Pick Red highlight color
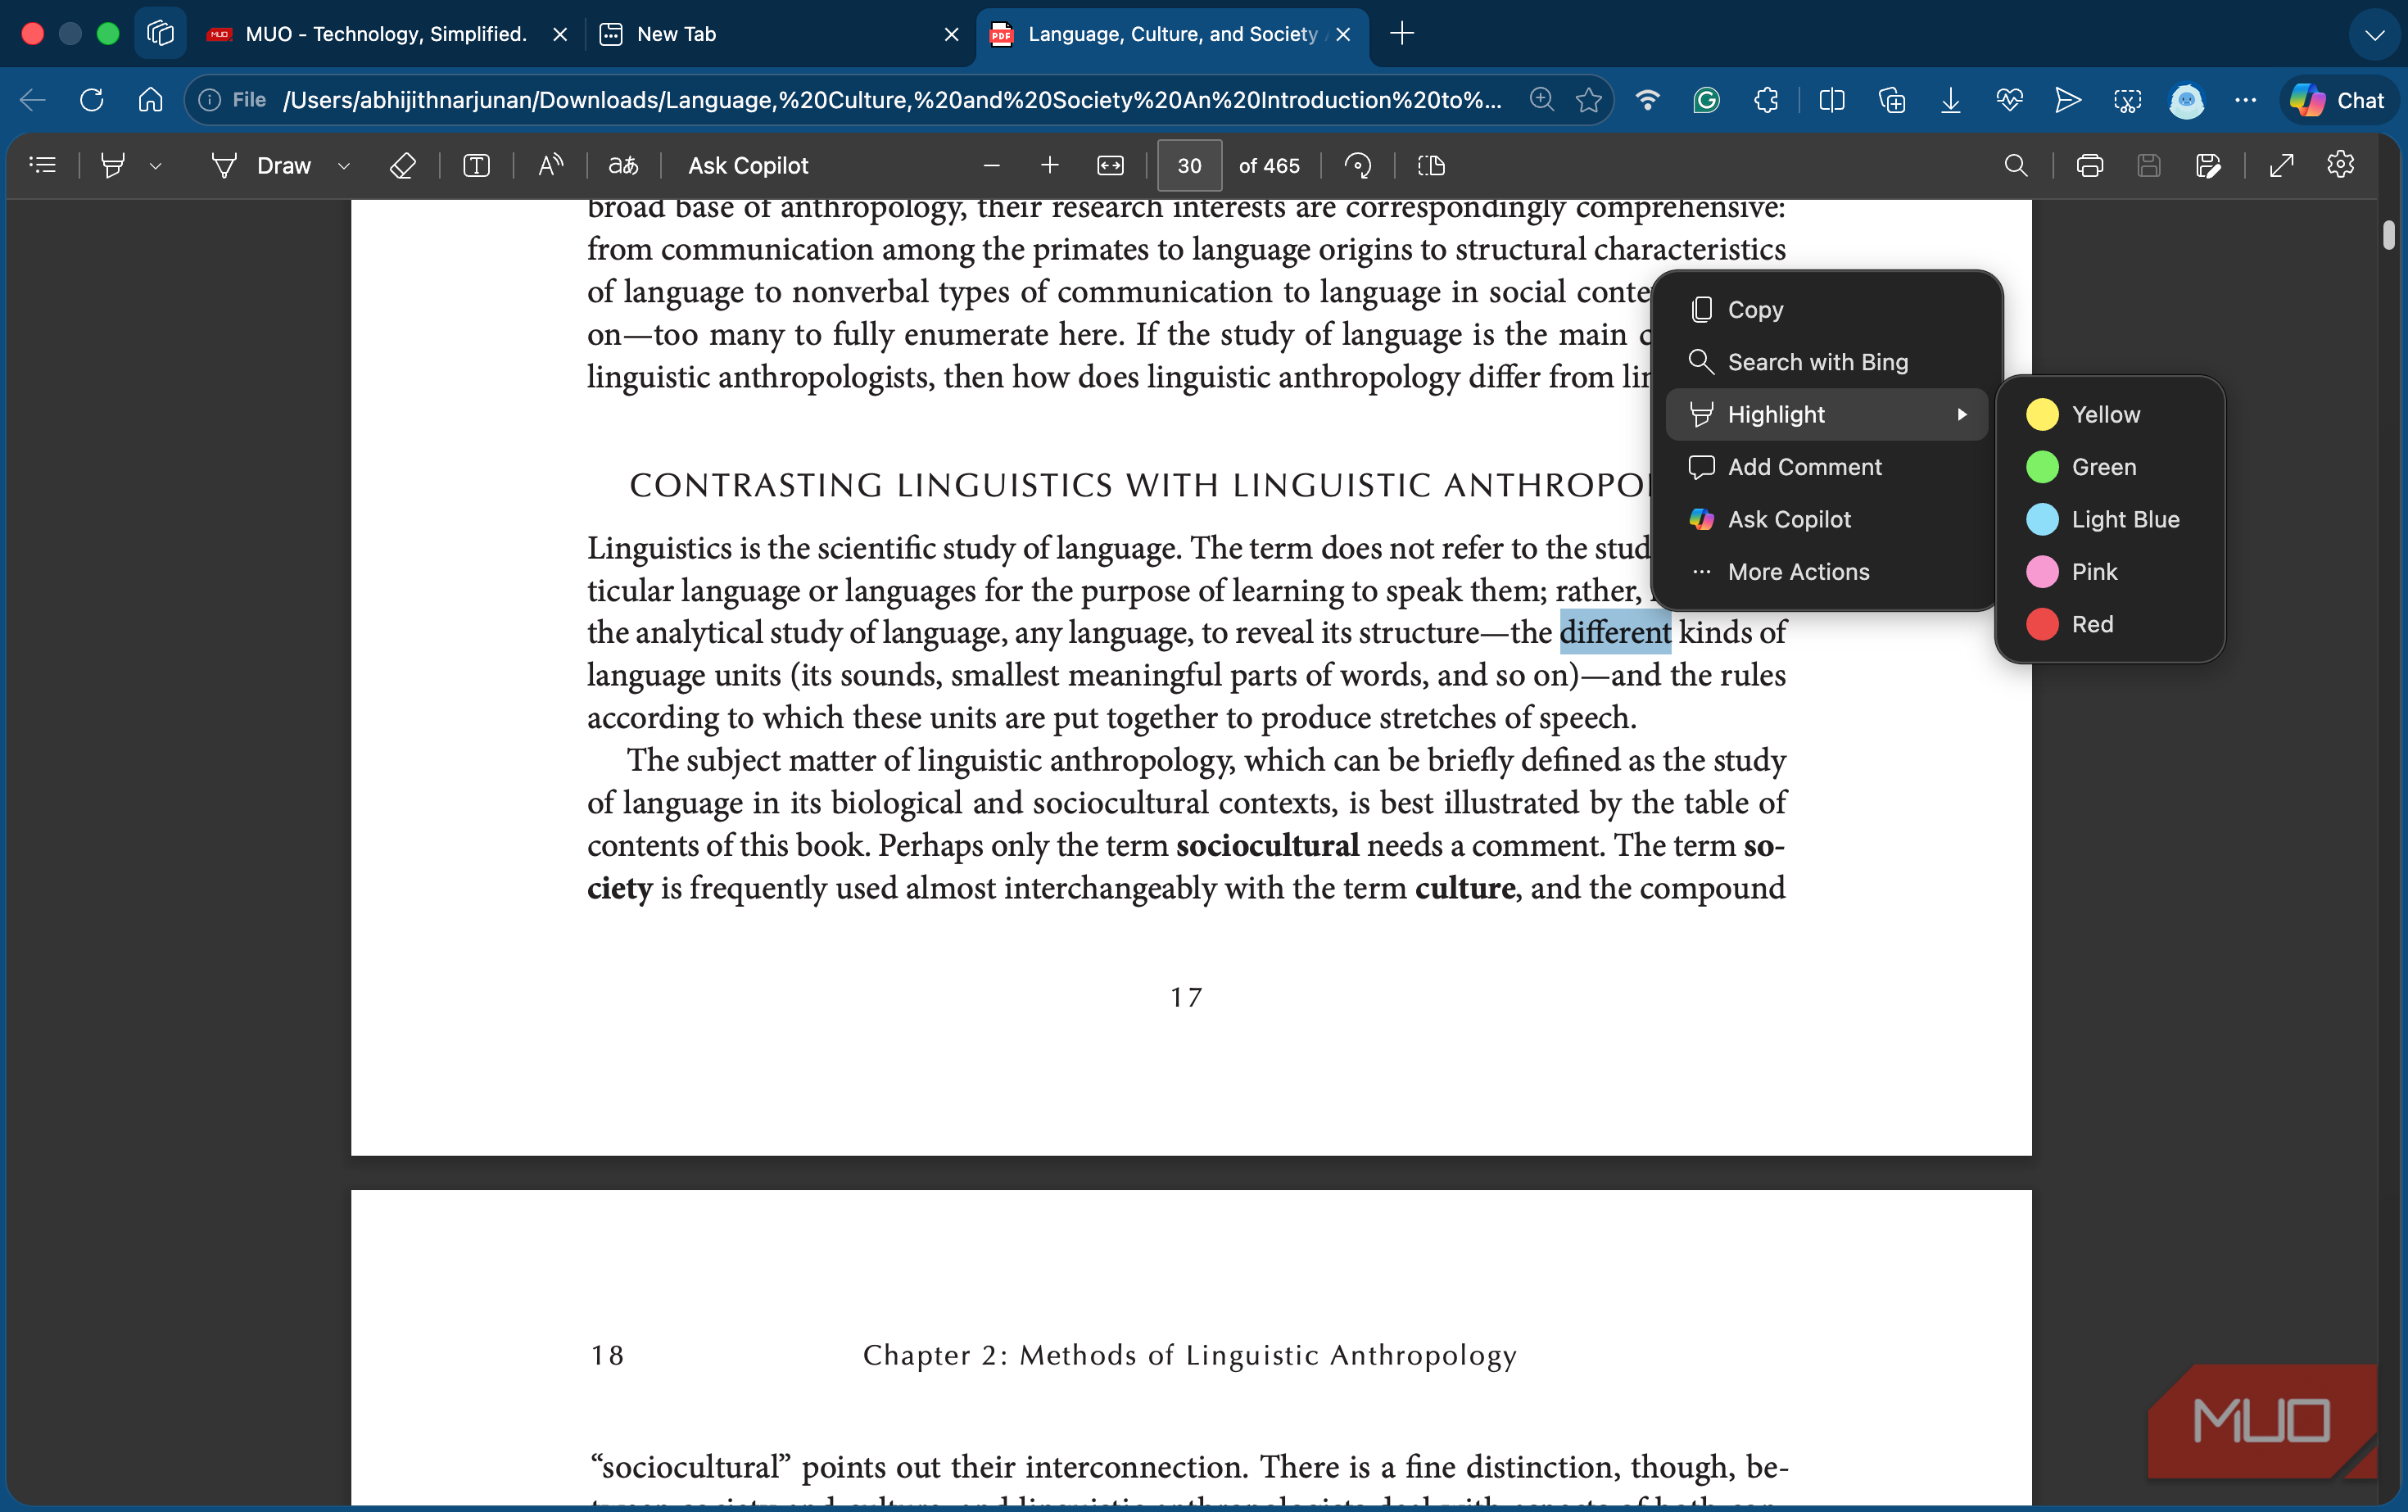 [2110, 624]
